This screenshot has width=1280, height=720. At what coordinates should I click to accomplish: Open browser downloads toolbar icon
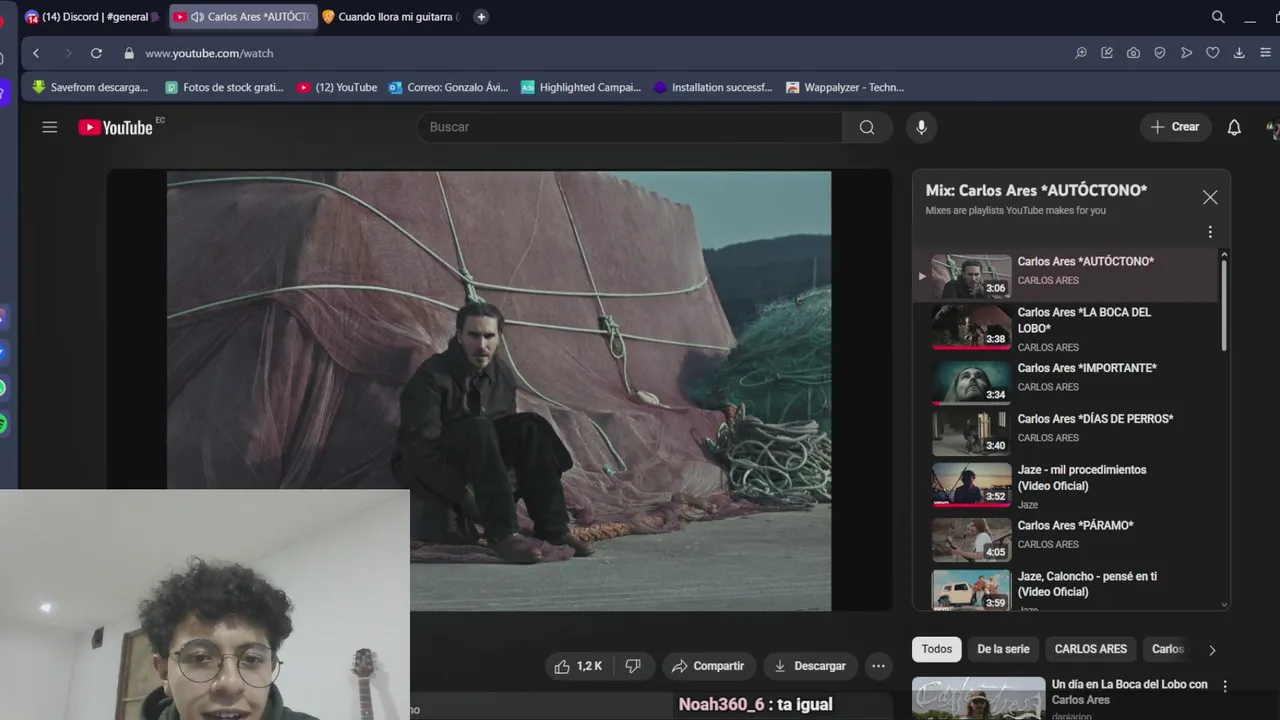(1239, 53)
